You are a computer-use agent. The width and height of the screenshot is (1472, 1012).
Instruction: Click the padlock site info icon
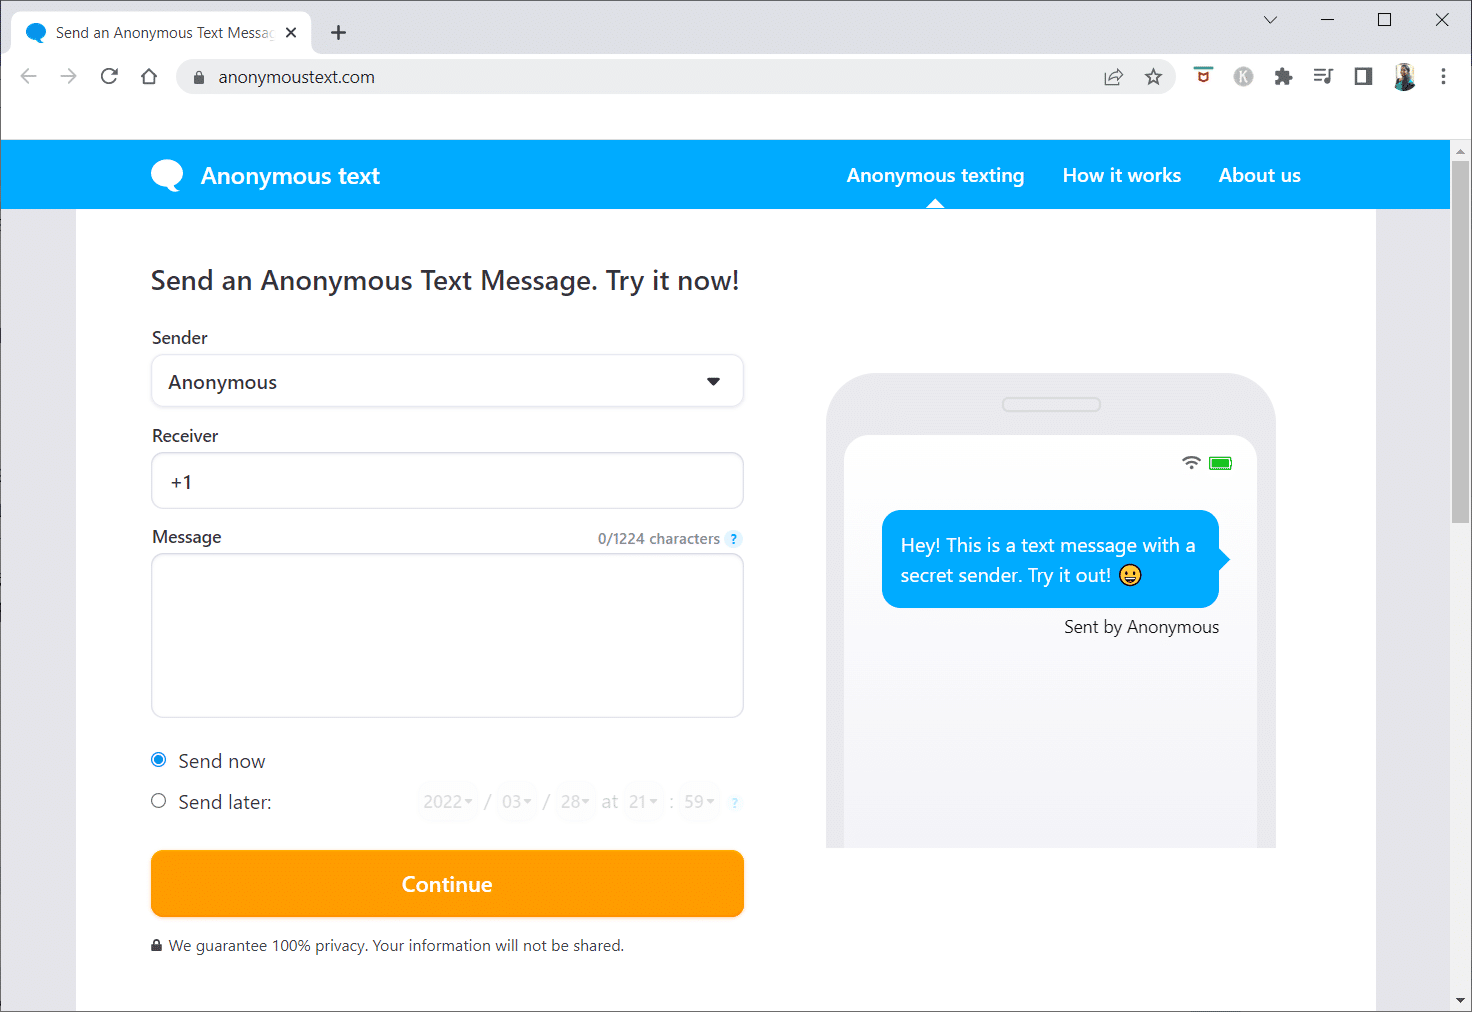tap(198, 77)
